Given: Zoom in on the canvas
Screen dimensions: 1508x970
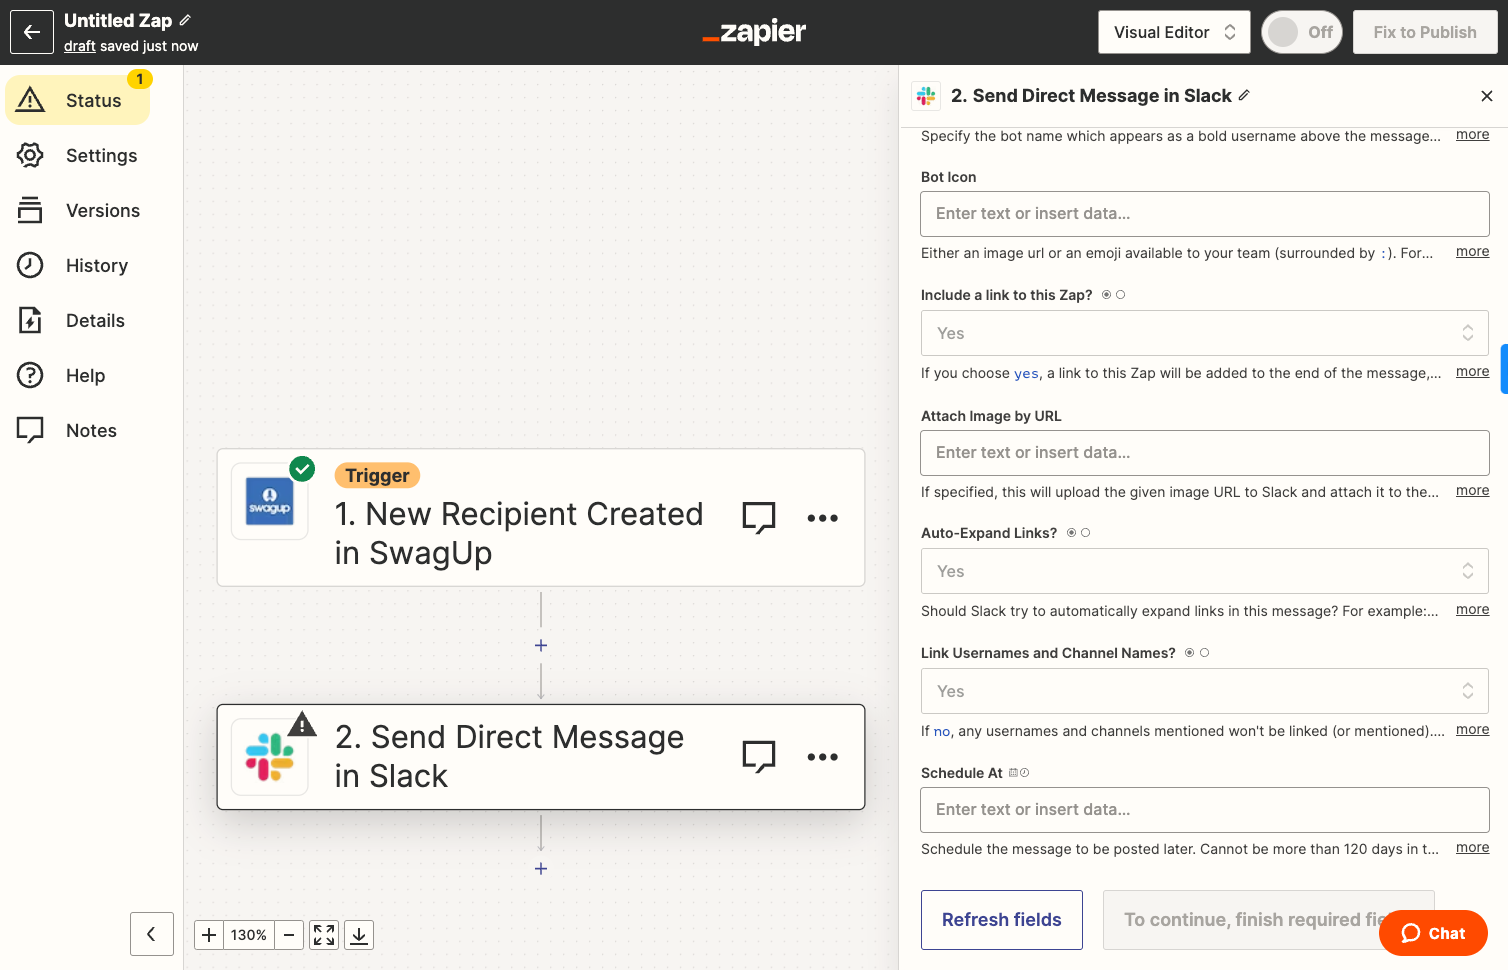Looking at the screenshot, I should (x=209, y=935).
